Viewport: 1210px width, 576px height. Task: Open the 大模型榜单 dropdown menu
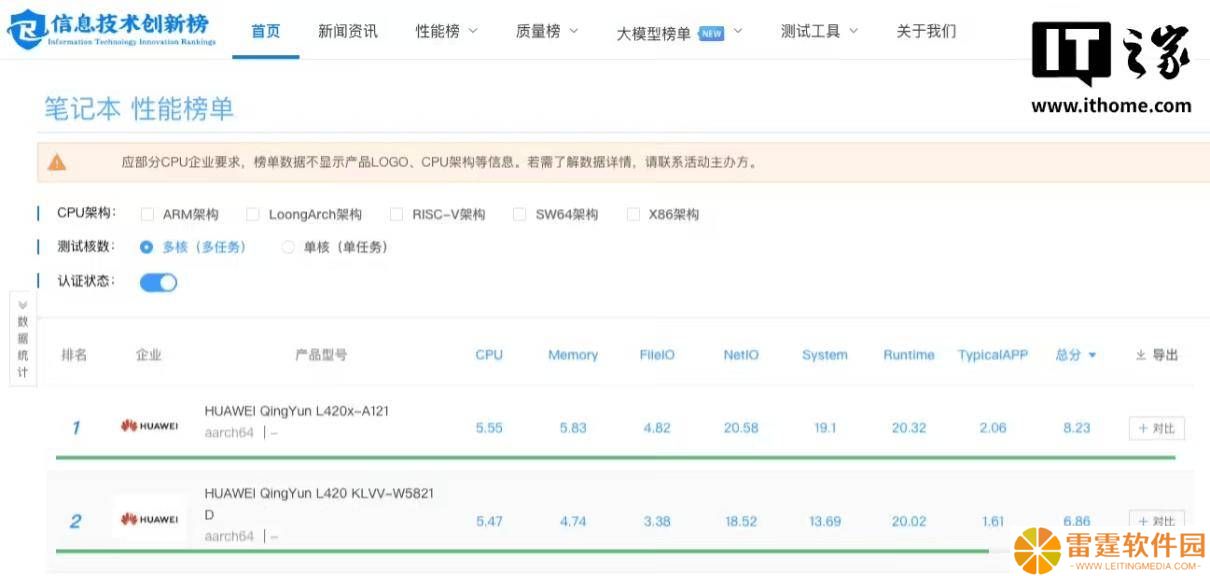coord(679,33)
